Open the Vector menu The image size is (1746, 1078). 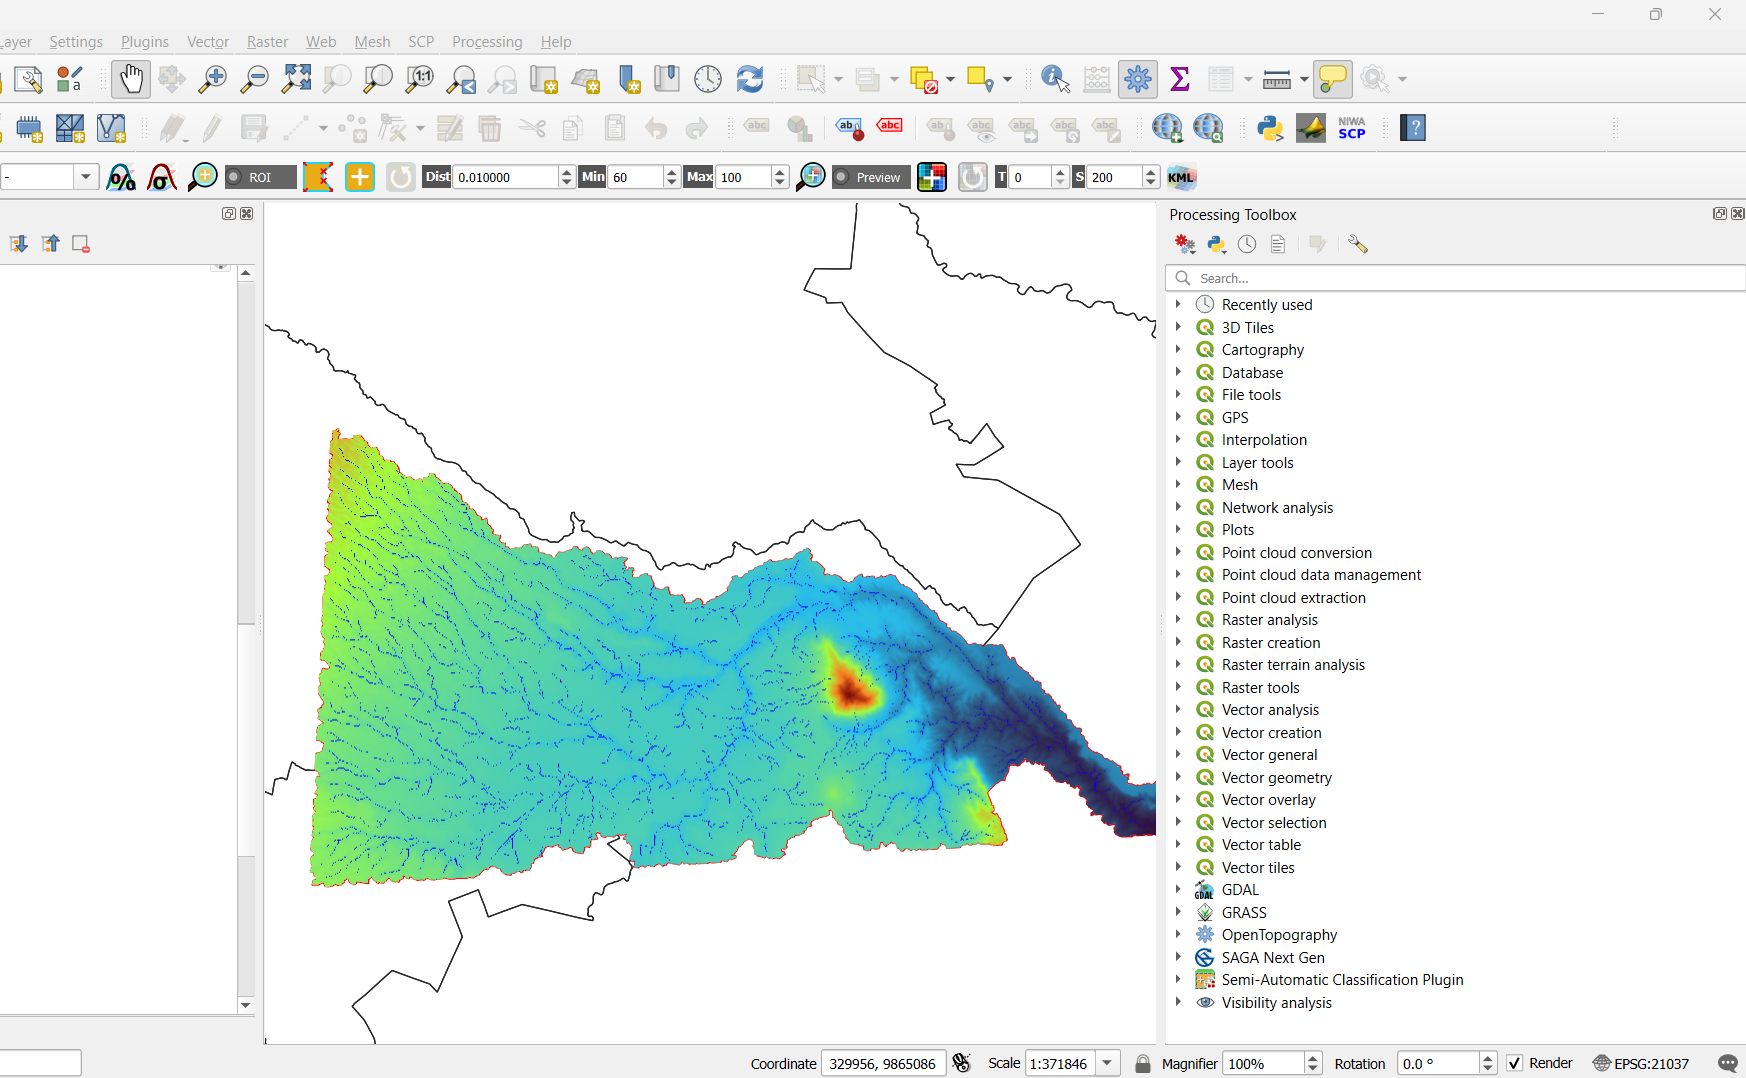[x=208, y=42]
